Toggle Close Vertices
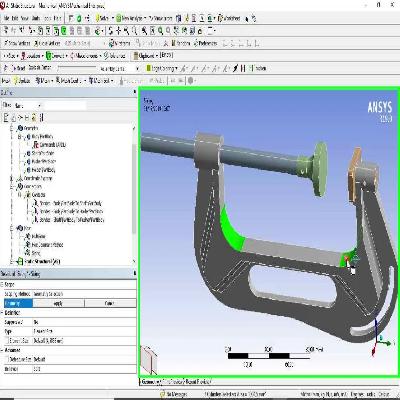Screen dimensions: 400x400 click(47, 43)
